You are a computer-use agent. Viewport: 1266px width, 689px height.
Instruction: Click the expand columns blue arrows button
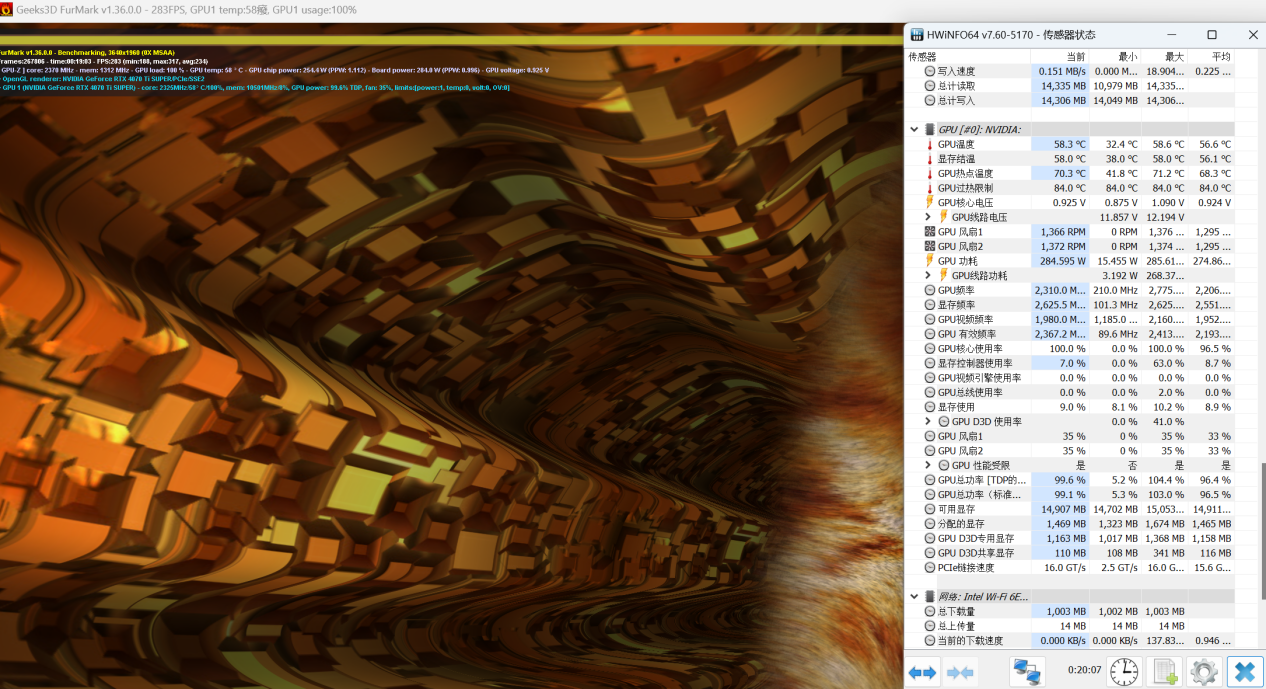922,672
